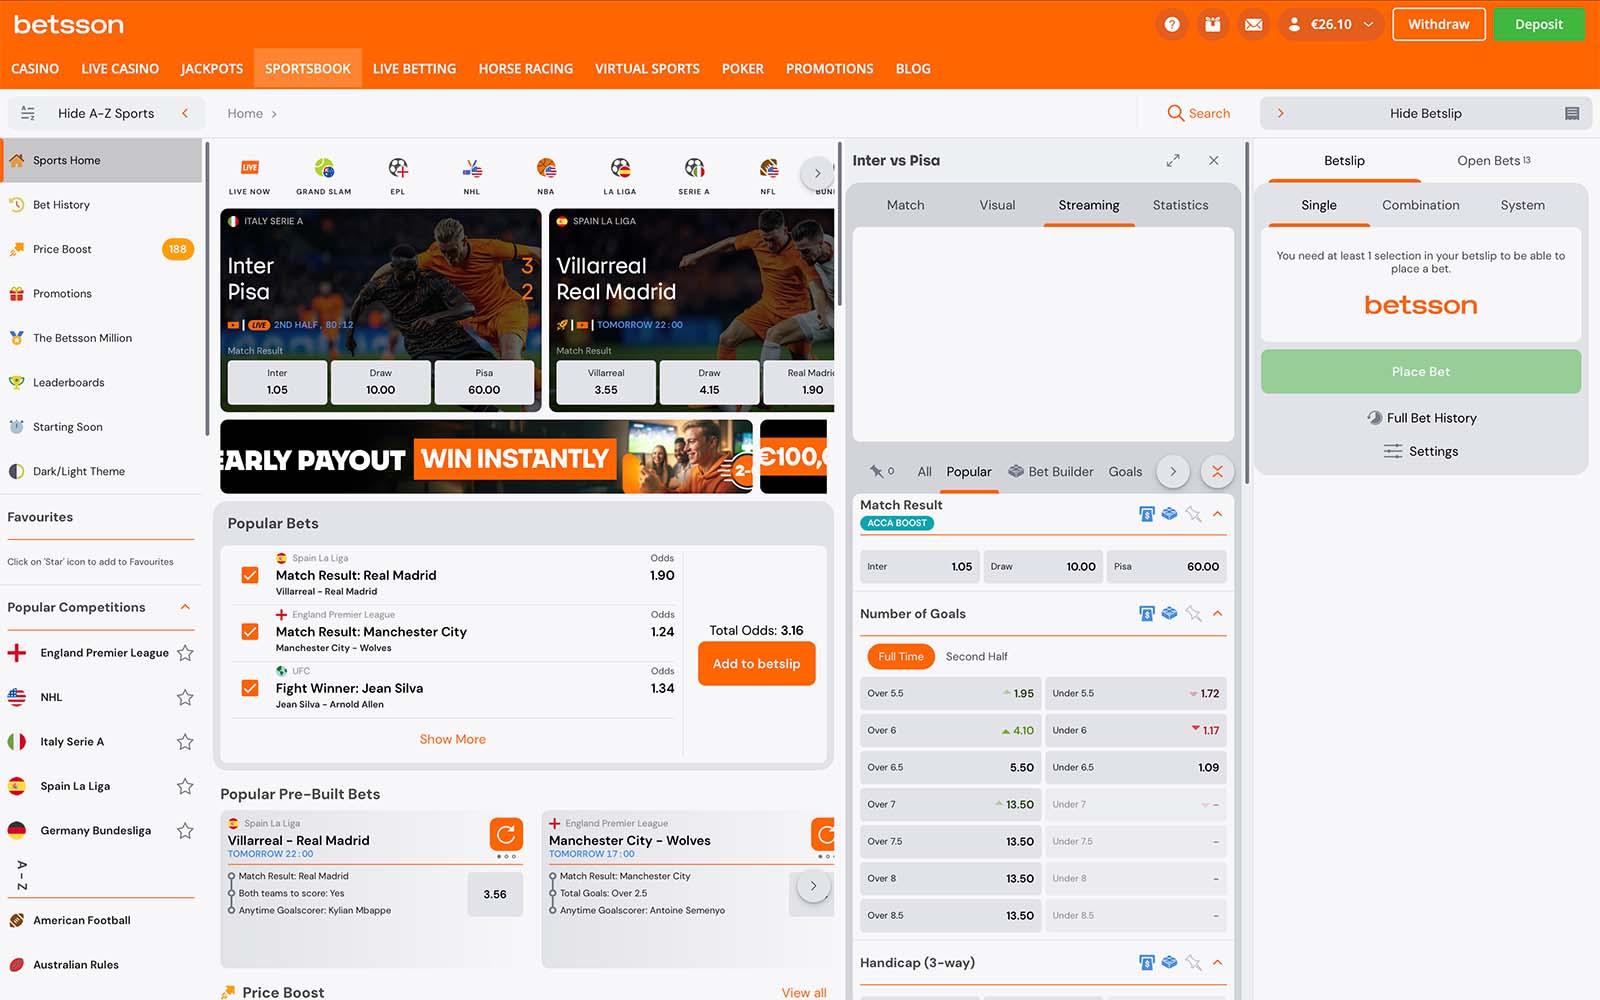Refresh the Villarreal - Real Madrid pre-built bet
The height and width of the screenshot is (1000, 1600).
click(x=506, y=834)
